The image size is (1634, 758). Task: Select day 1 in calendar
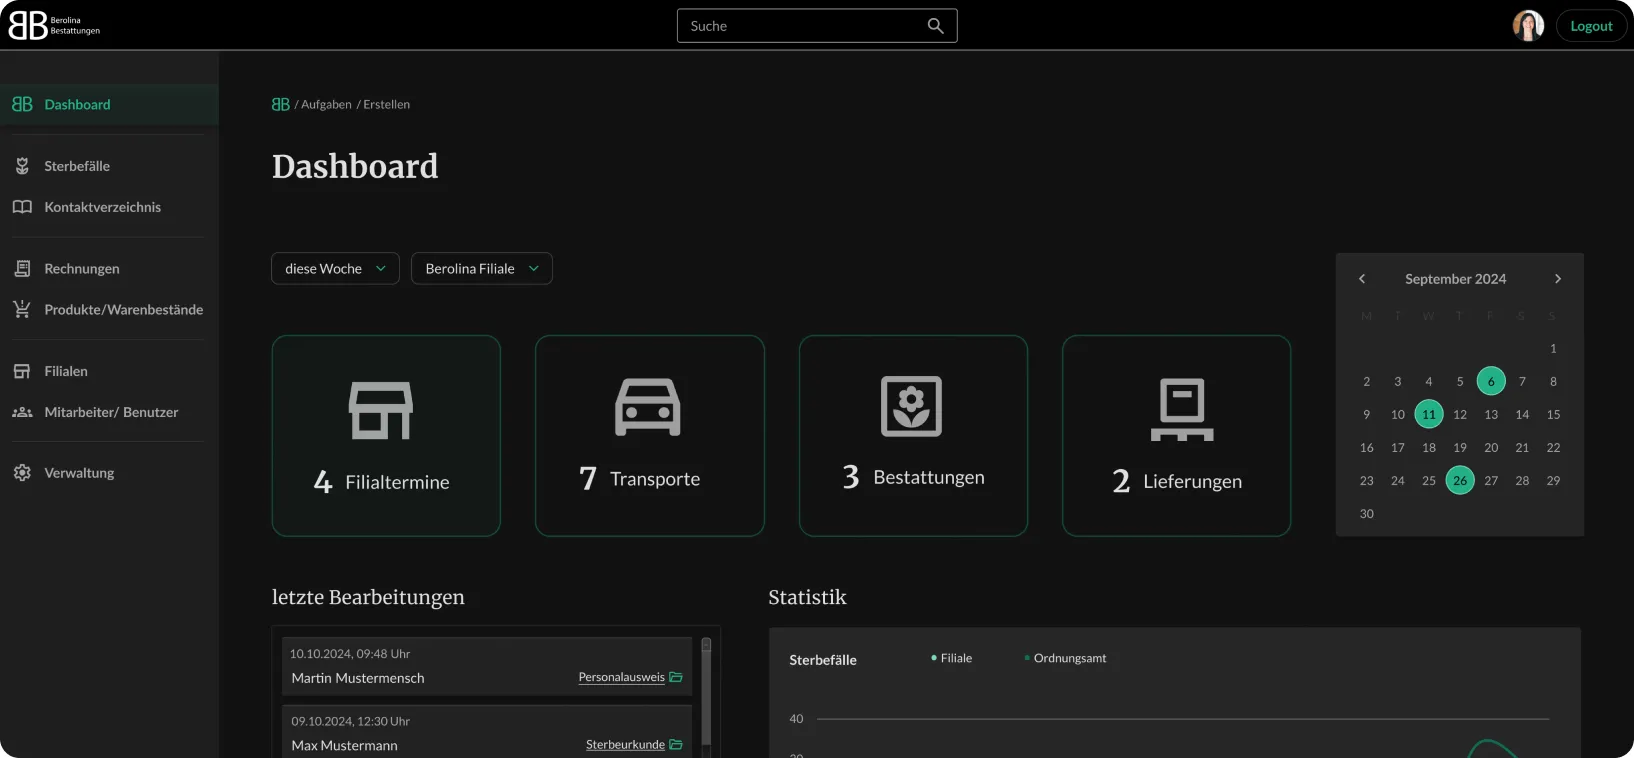point(1553,348)
